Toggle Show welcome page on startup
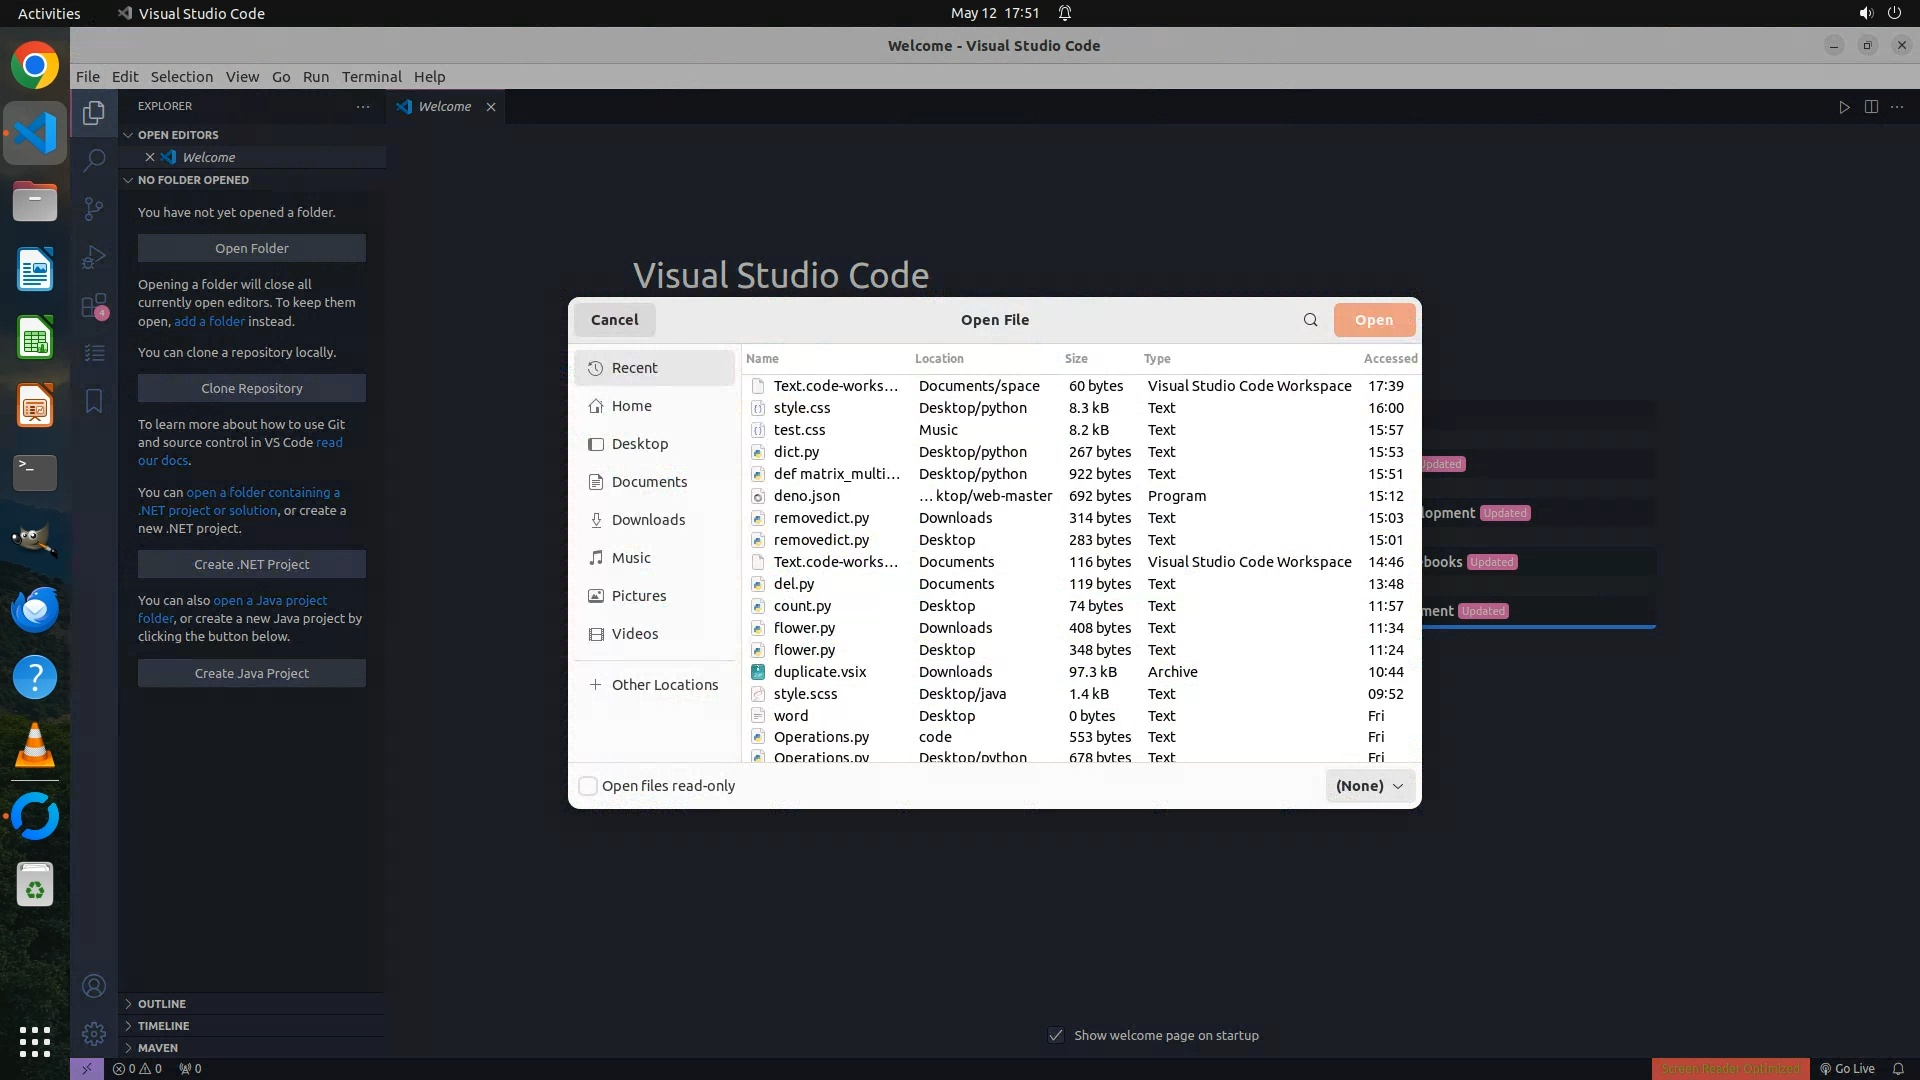The width and height of the screenshot is (1920, 1080). click(x=1056, y=1035)
